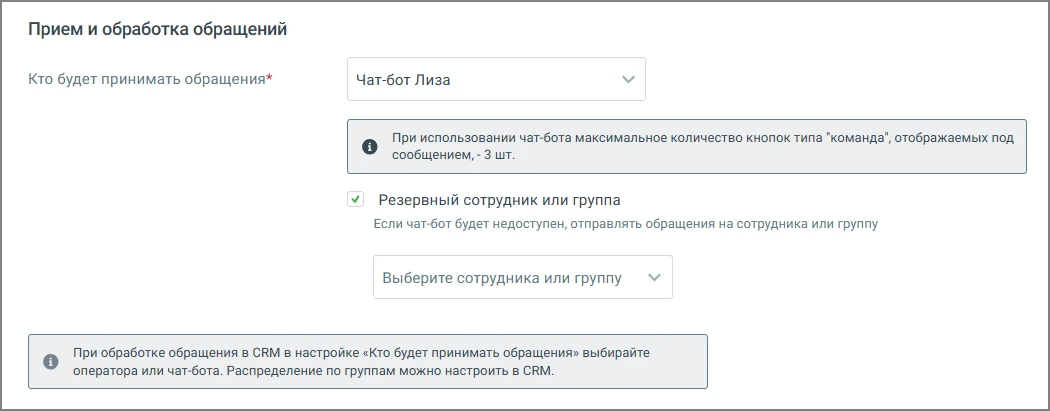Image resolution: width=1050 pixels, height=411 pixels.
Task: Click the info icon in the chat-bot button limit notice
Action: 369,147
